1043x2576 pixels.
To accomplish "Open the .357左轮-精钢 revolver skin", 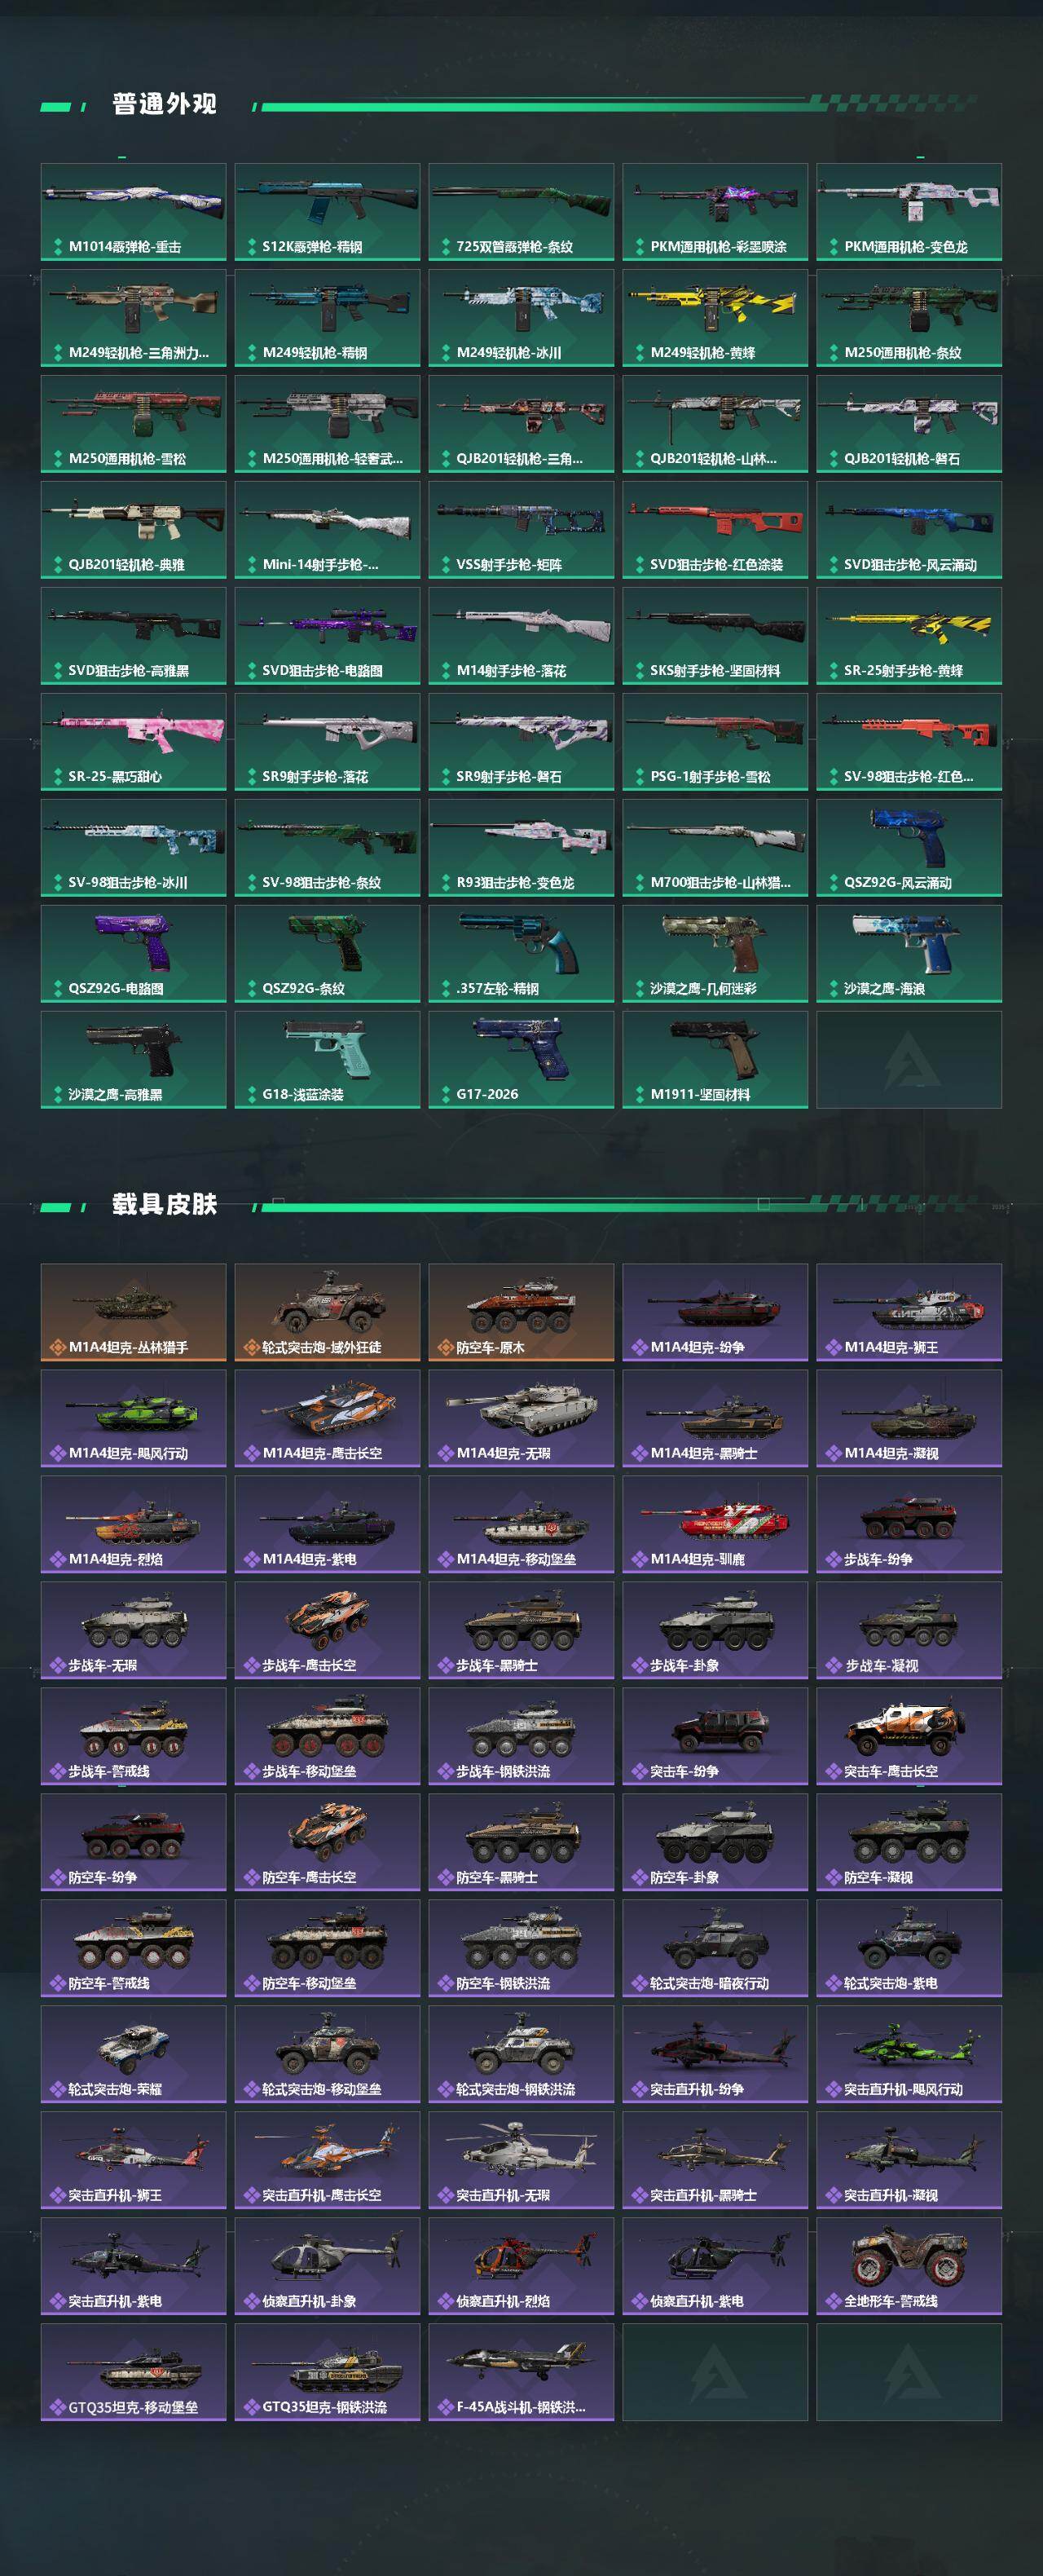I will [521, 954].
